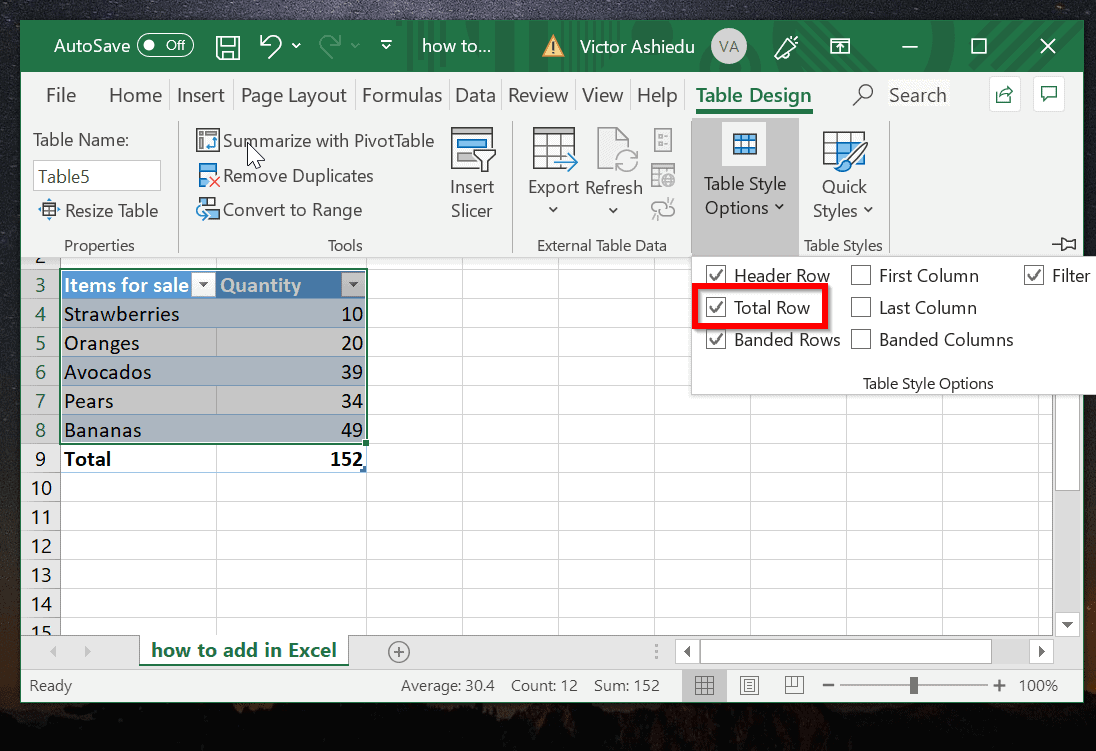This screenshot has height=751, width=1096.
Task: Select row header 9
Action: click(41, 459)
